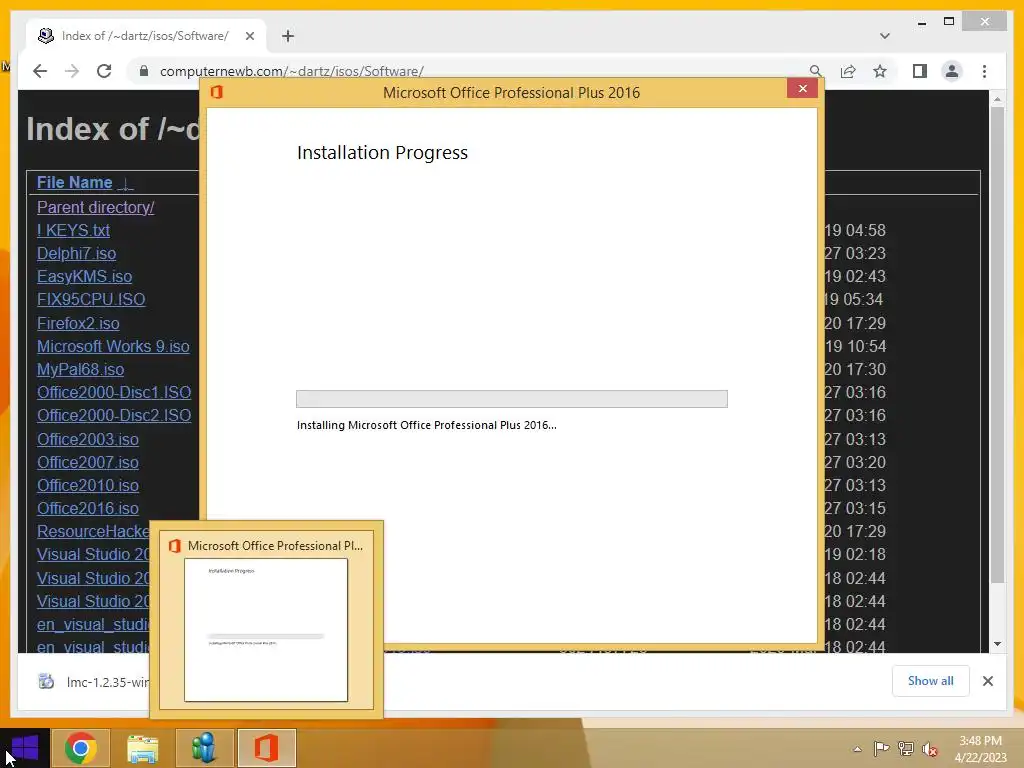
Task: Open the Chrome side panel icon
Action: tap(920, 71)
